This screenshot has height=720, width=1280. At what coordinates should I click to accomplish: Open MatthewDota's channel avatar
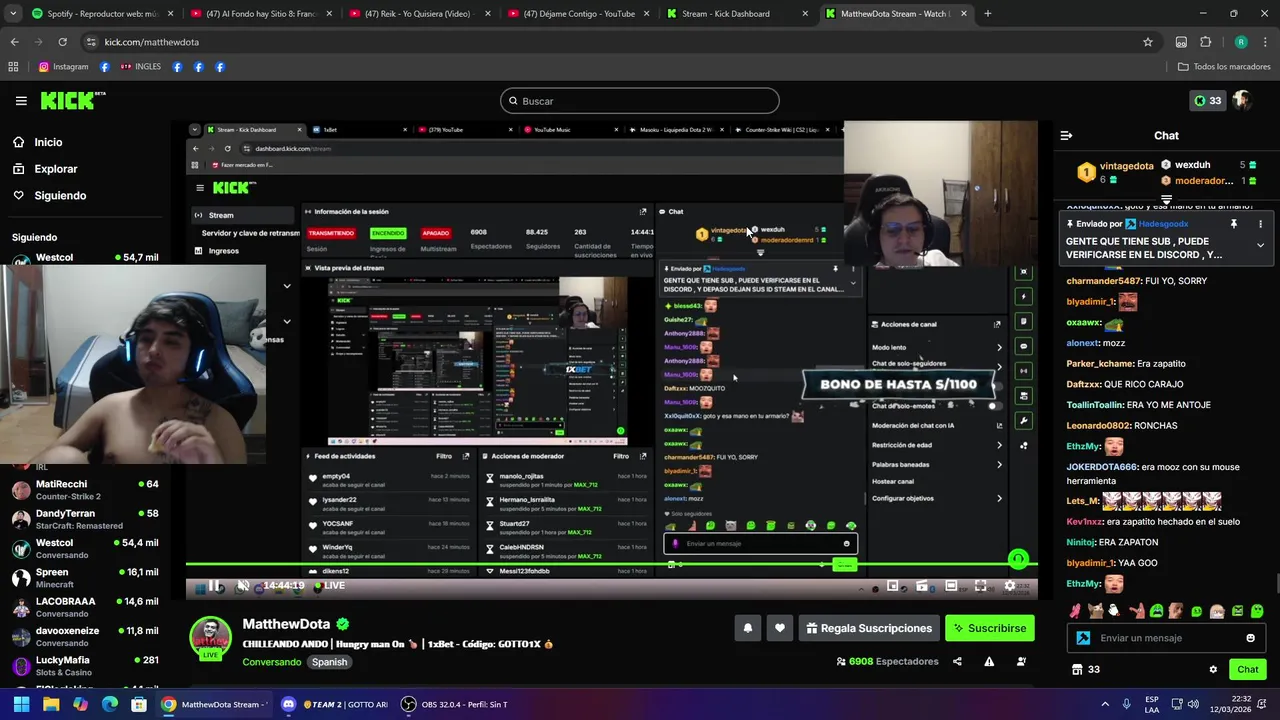pos(211,638)
